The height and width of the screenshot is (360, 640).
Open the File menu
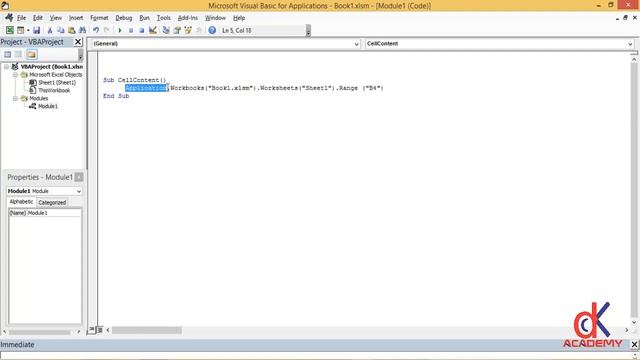tap(21, 18)
